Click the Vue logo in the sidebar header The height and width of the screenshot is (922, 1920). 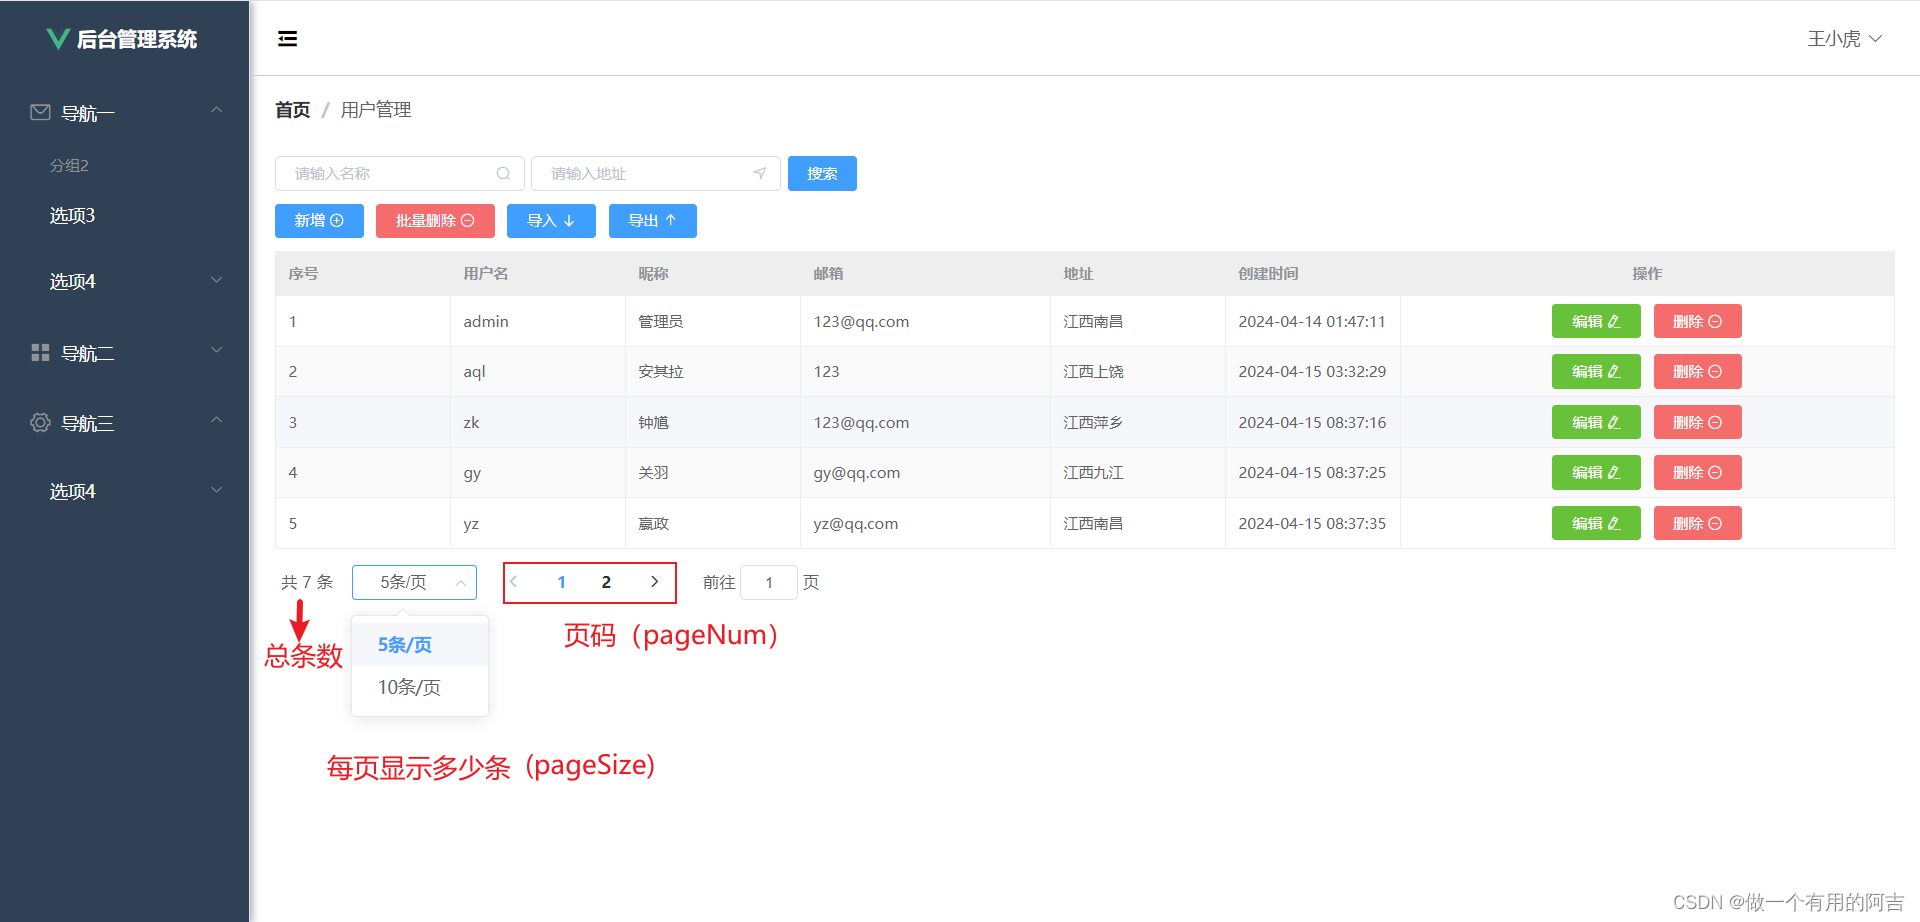pyautogui.click(x=58, y=39)
